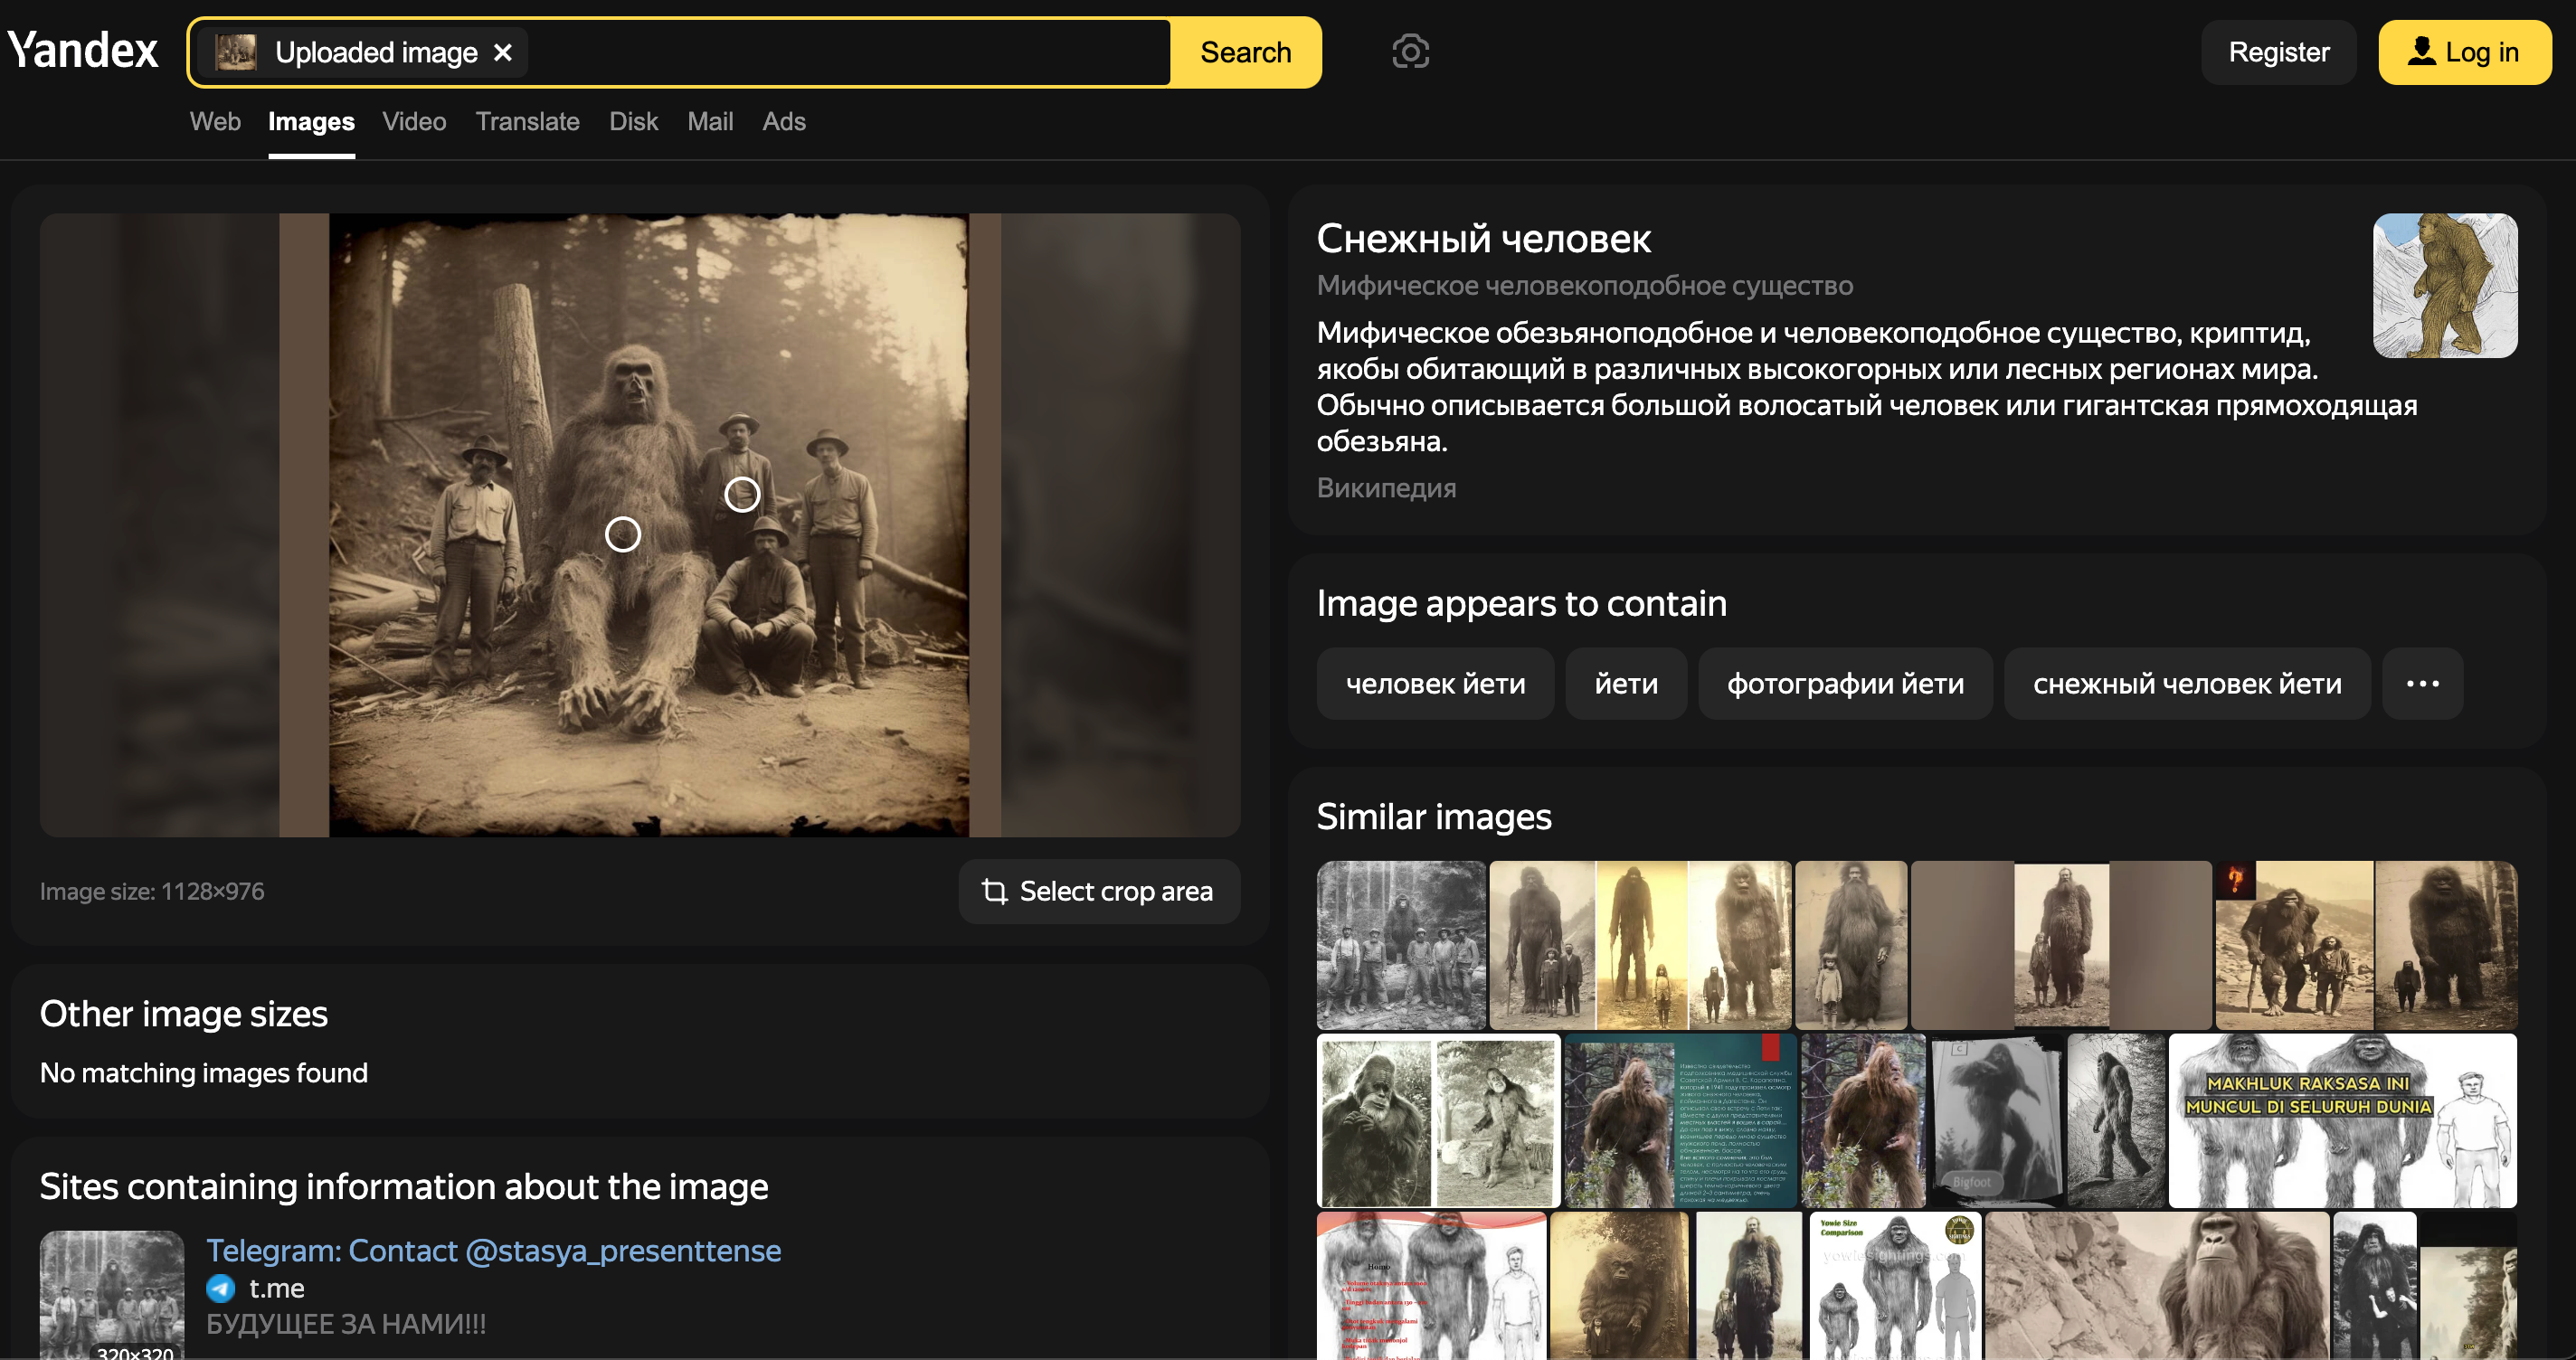
Task: Click the Search button
Action: coord(1245,52)
